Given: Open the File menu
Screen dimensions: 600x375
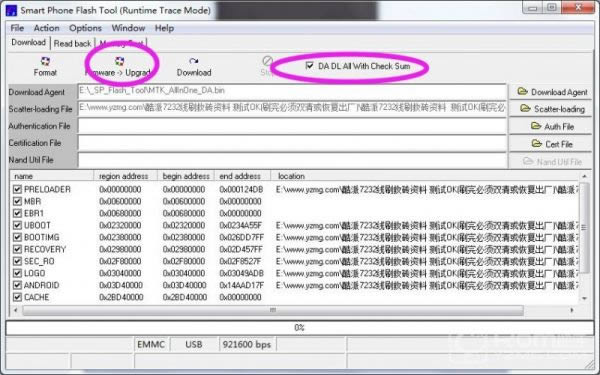Looking at the screenshot, I should coord(17,28).
